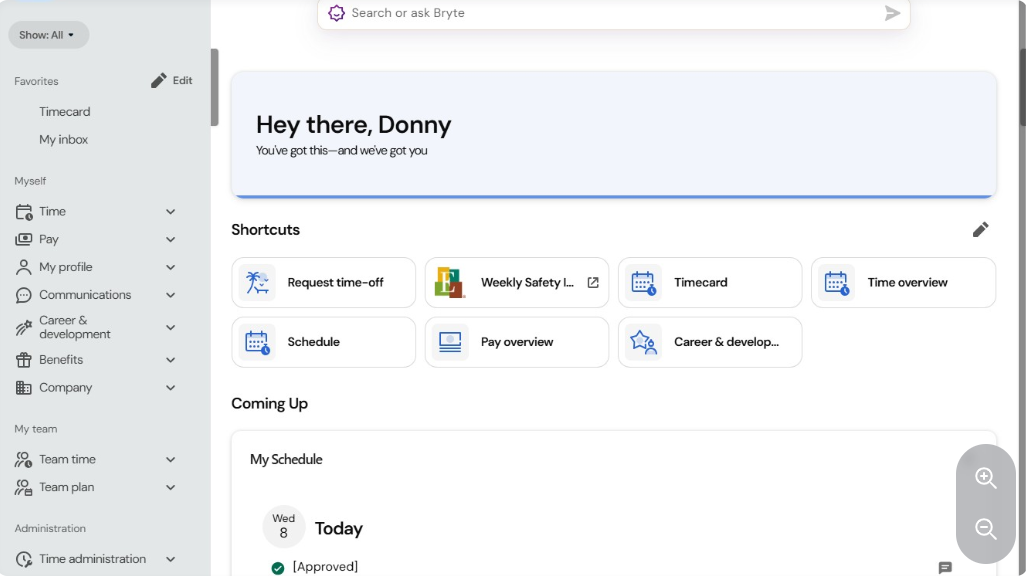Click the "[Approved]" status text
1026x578 pixels.
[x=325, y=567]
